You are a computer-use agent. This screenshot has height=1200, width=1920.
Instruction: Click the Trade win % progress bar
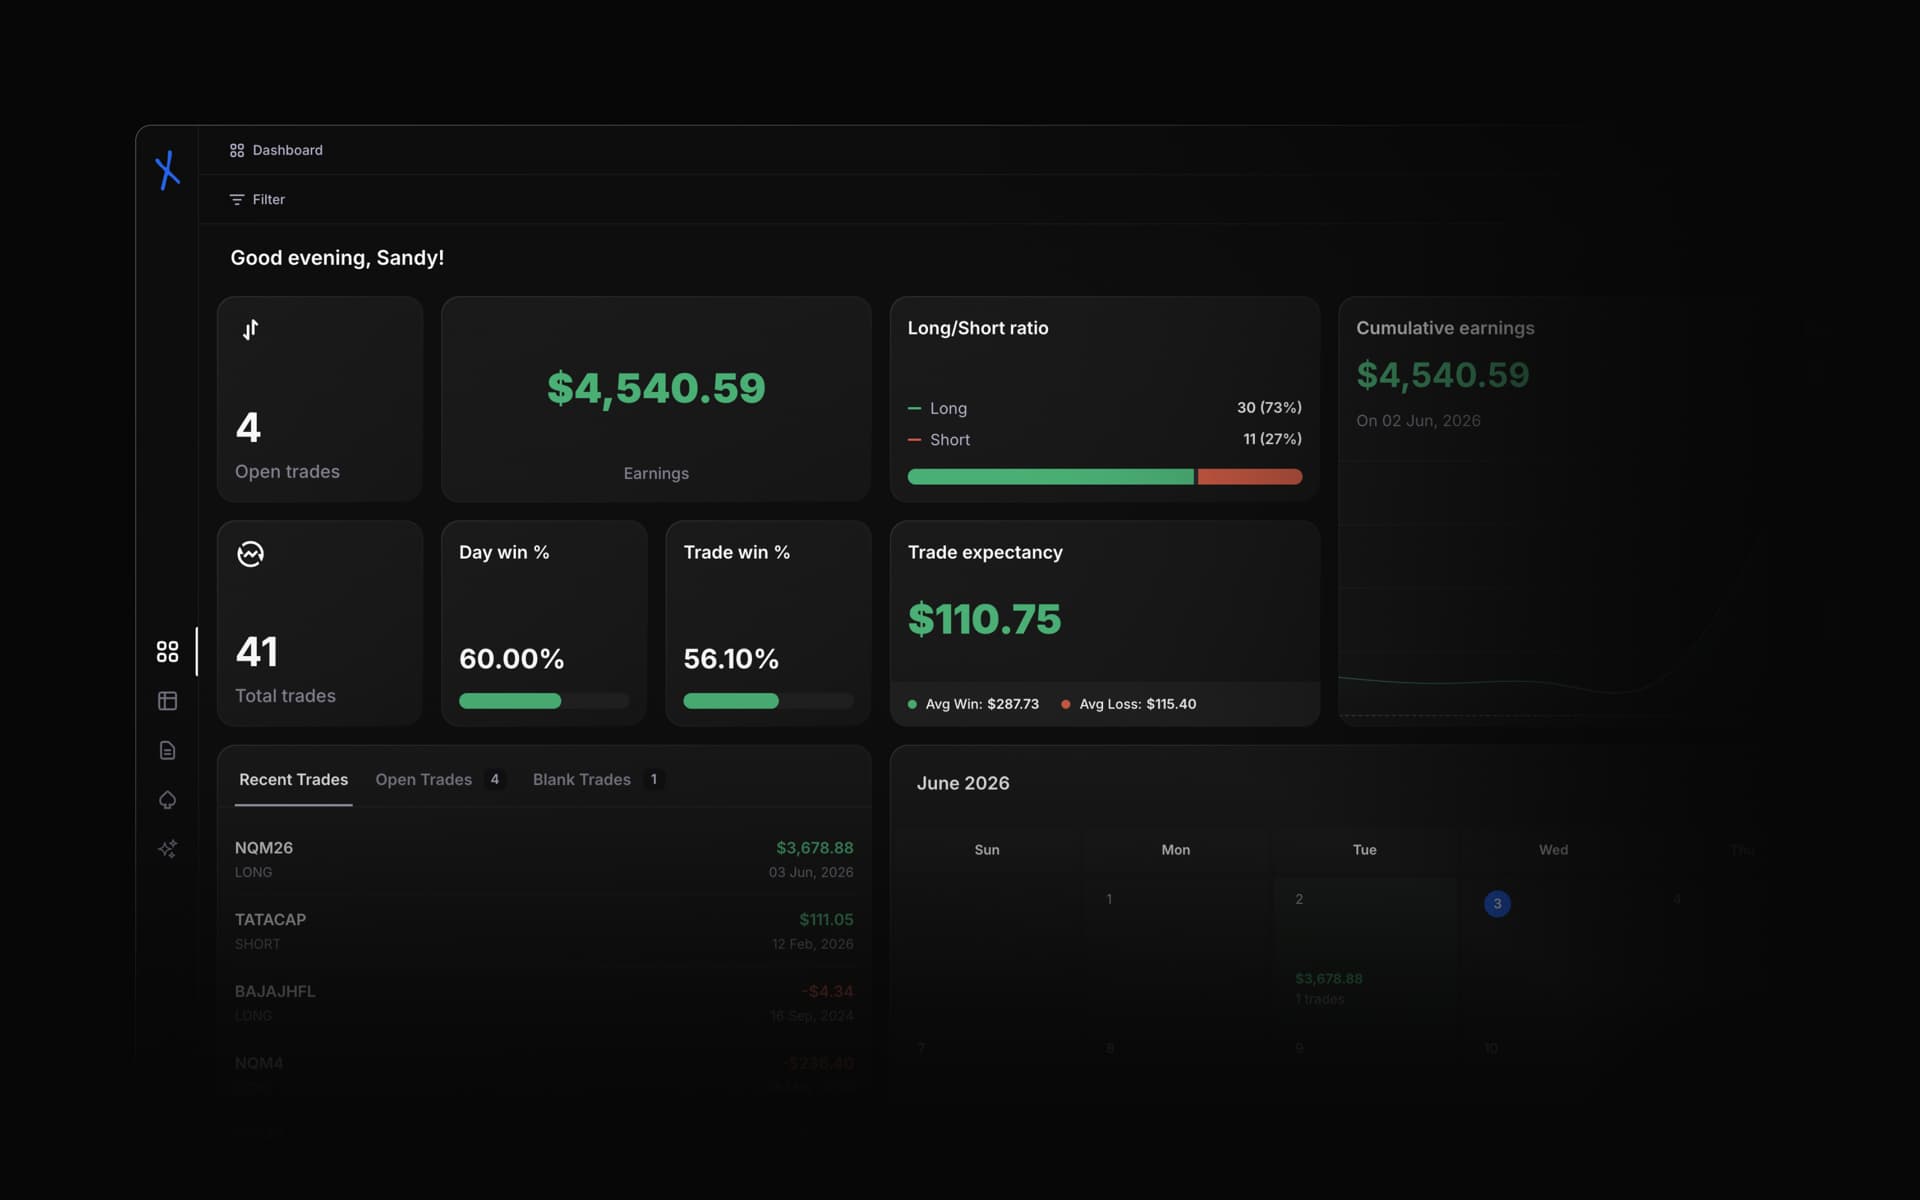[768, 701]
